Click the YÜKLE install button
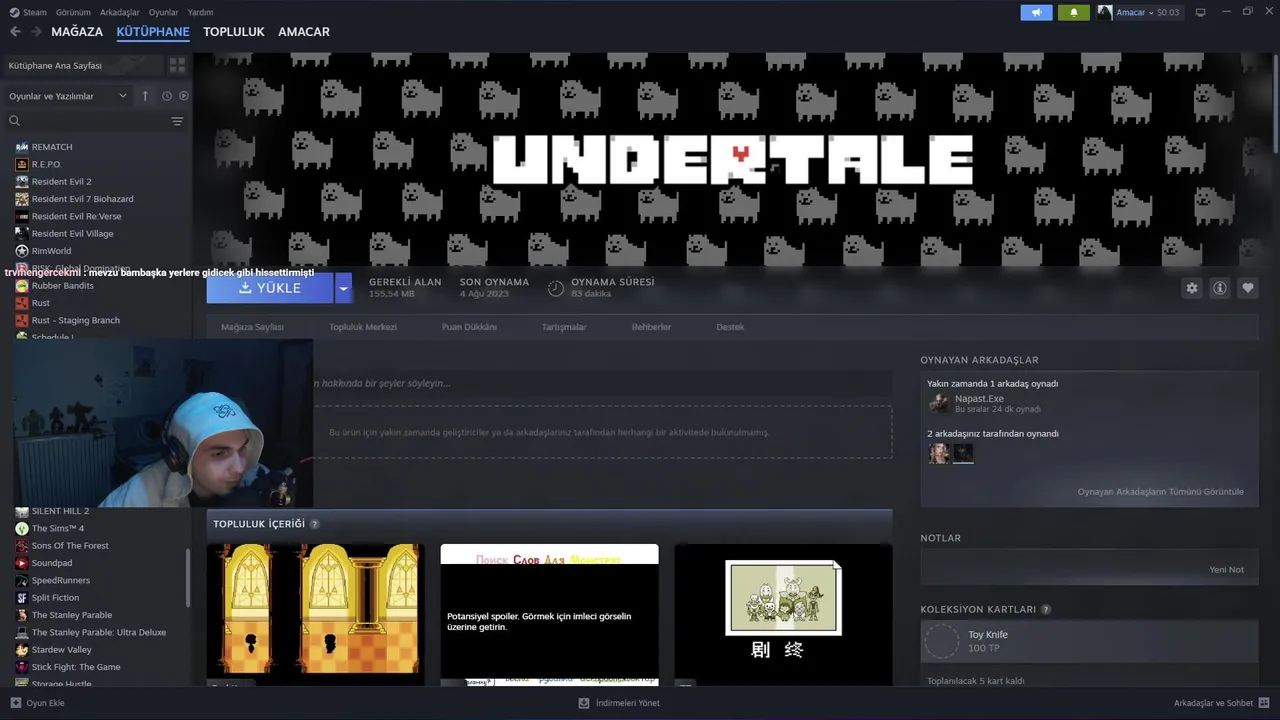Screen dimensions: 1280x720 270,288
